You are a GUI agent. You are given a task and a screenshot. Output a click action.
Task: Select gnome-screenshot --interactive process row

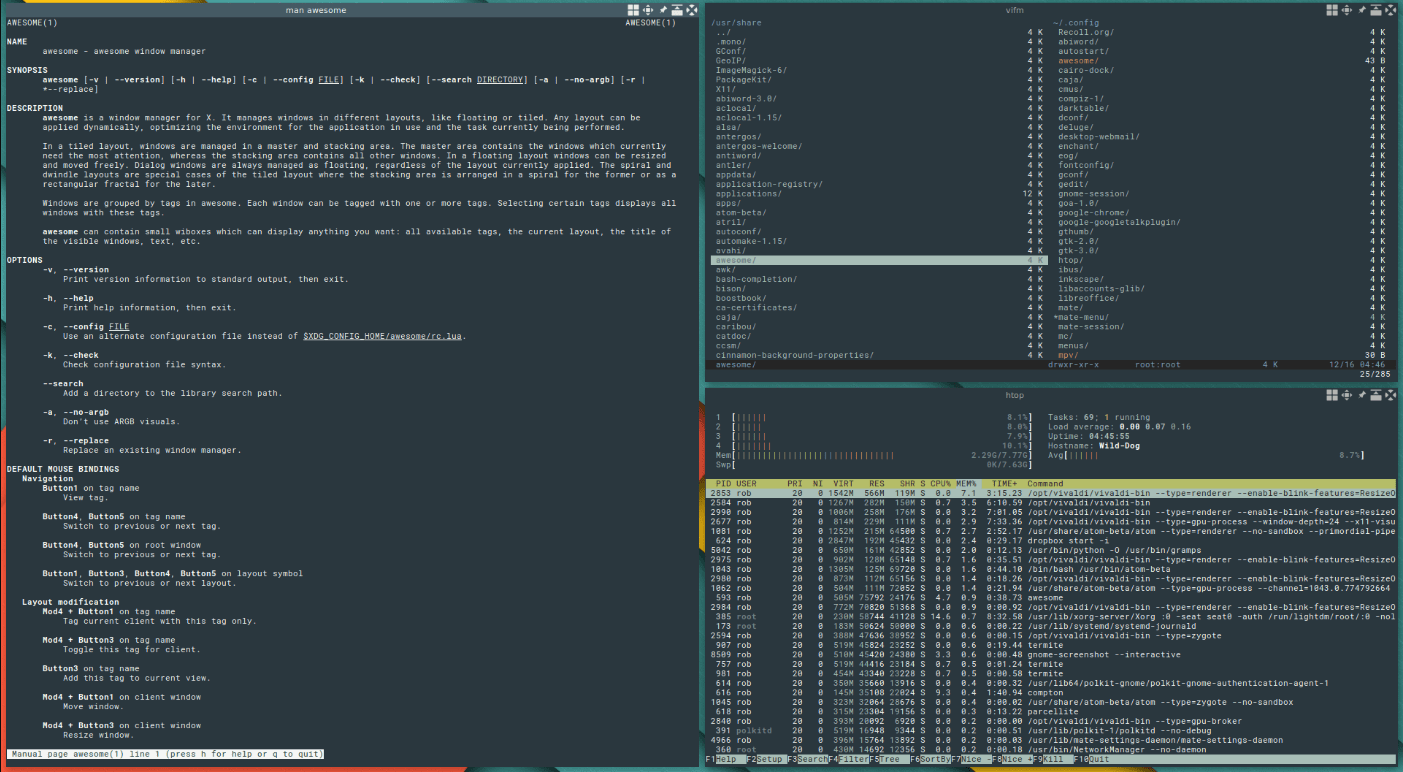(1050, 655)
